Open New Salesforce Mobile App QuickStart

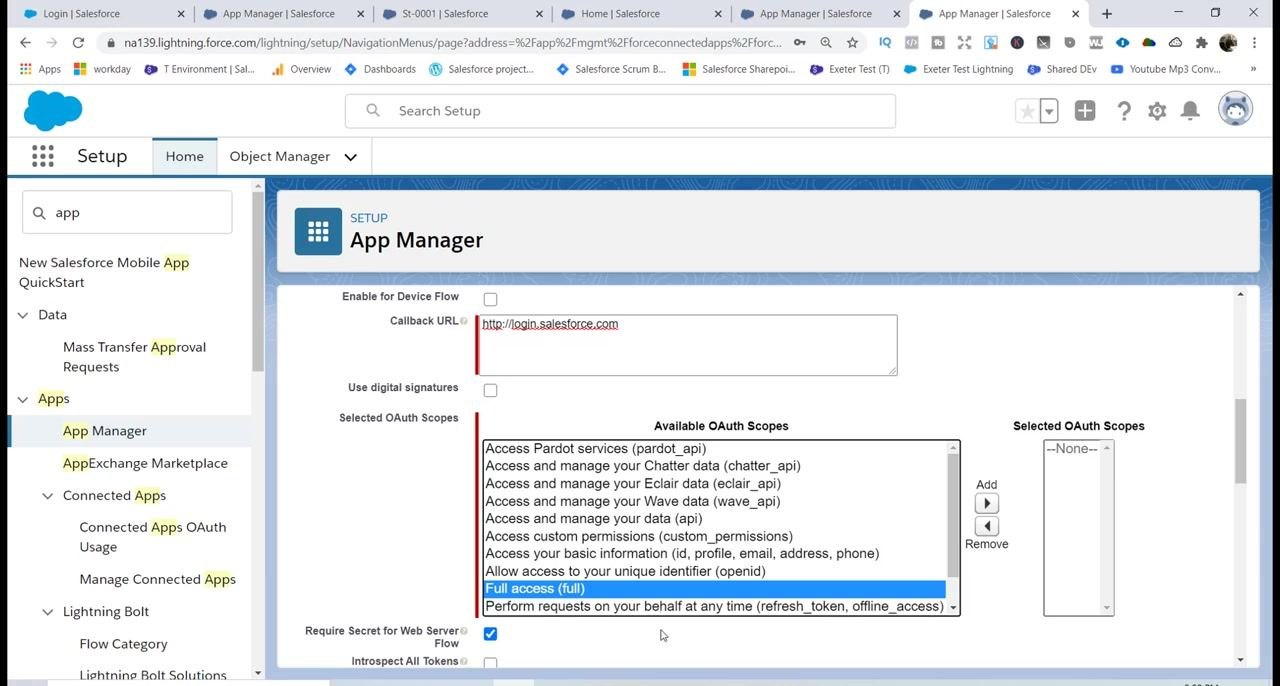pos(104,272)
